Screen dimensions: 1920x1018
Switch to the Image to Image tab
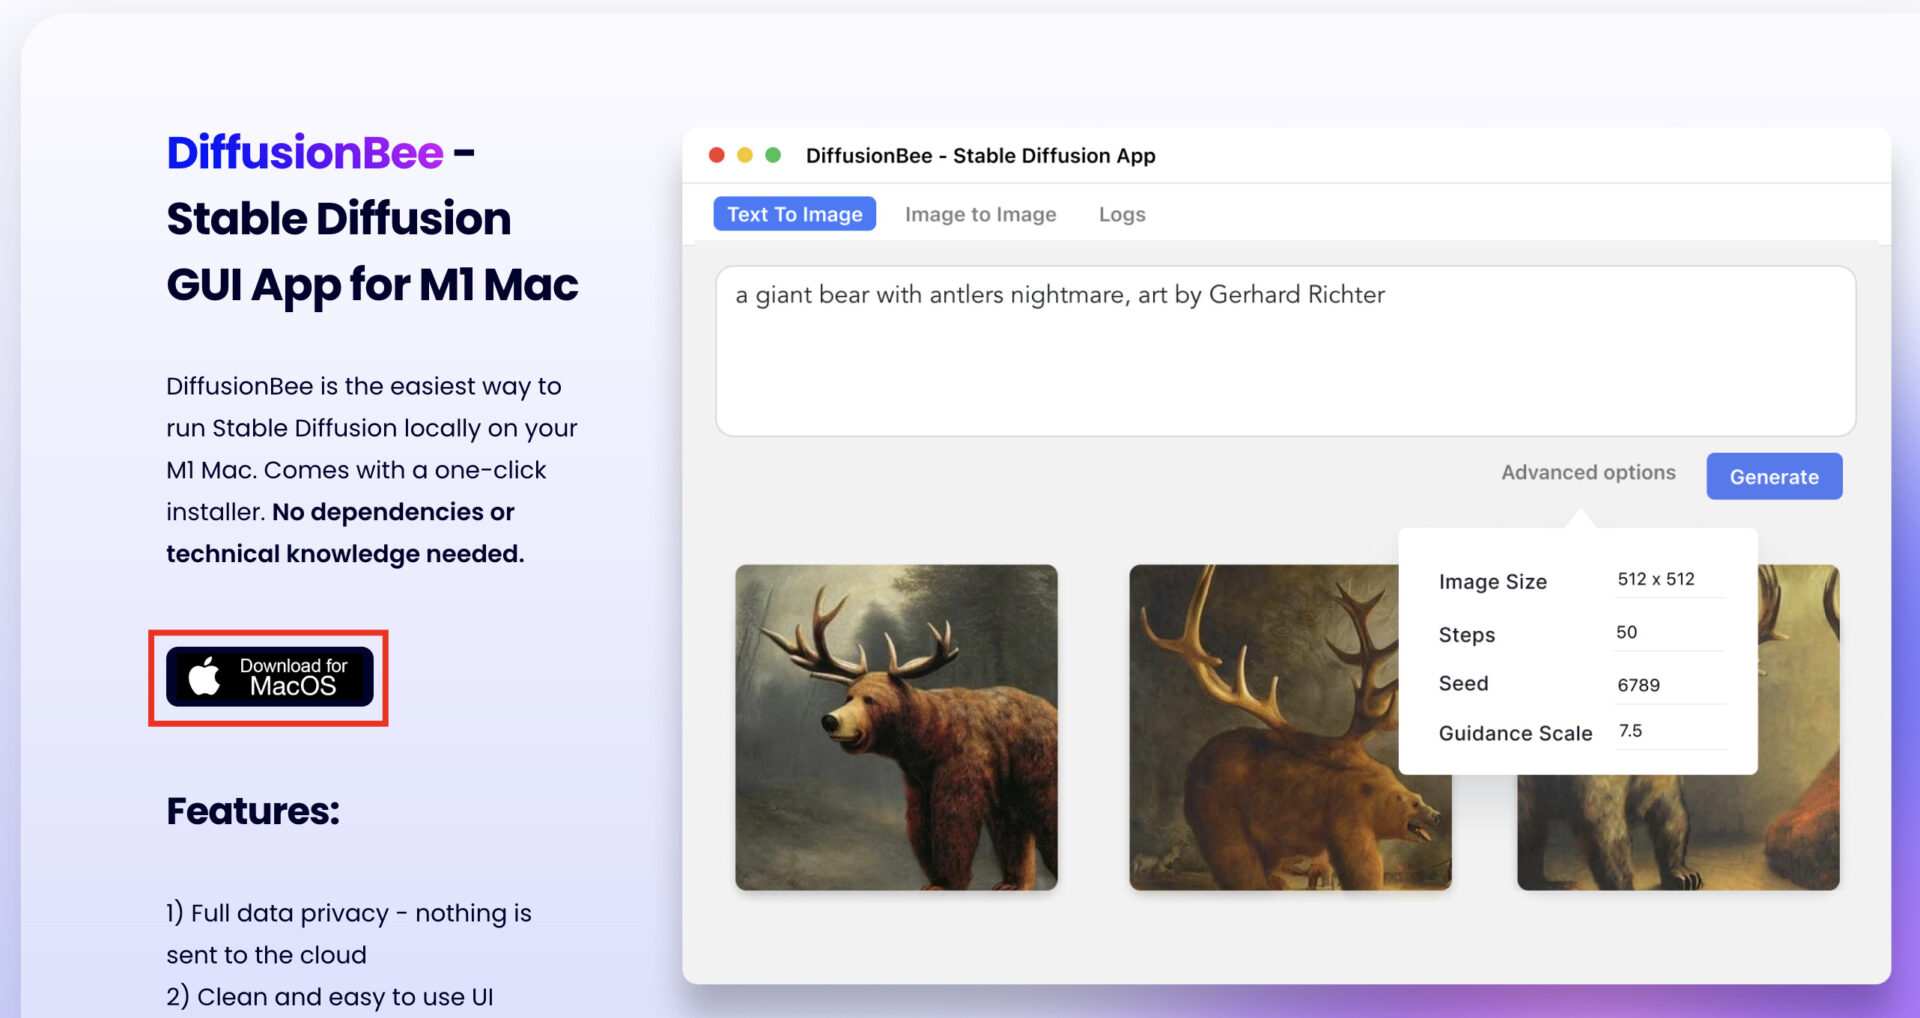click(980, 213)
